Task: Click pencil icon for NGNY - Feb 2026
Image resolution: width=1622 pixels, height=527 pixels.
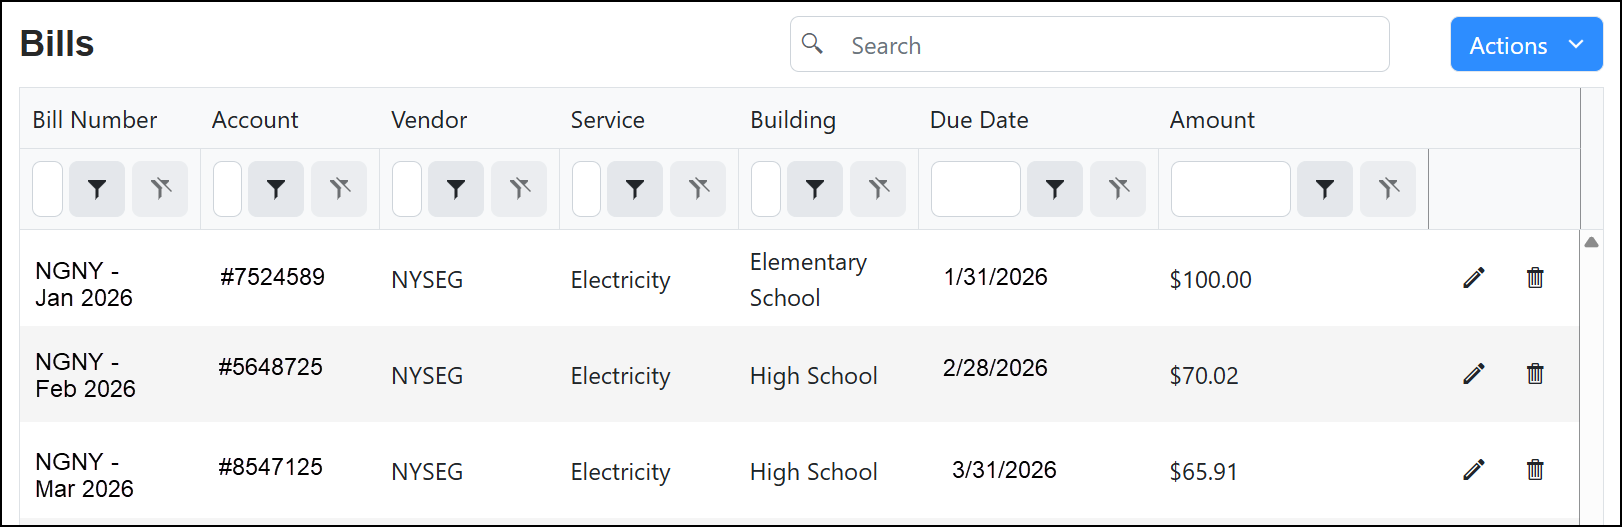Action: (x=1473, y=374)
